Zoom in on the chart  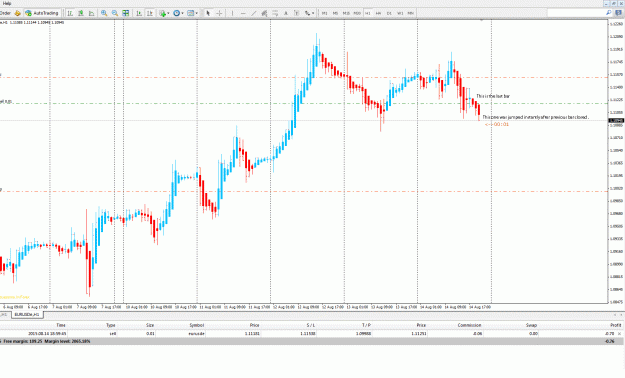coord(104,13)
